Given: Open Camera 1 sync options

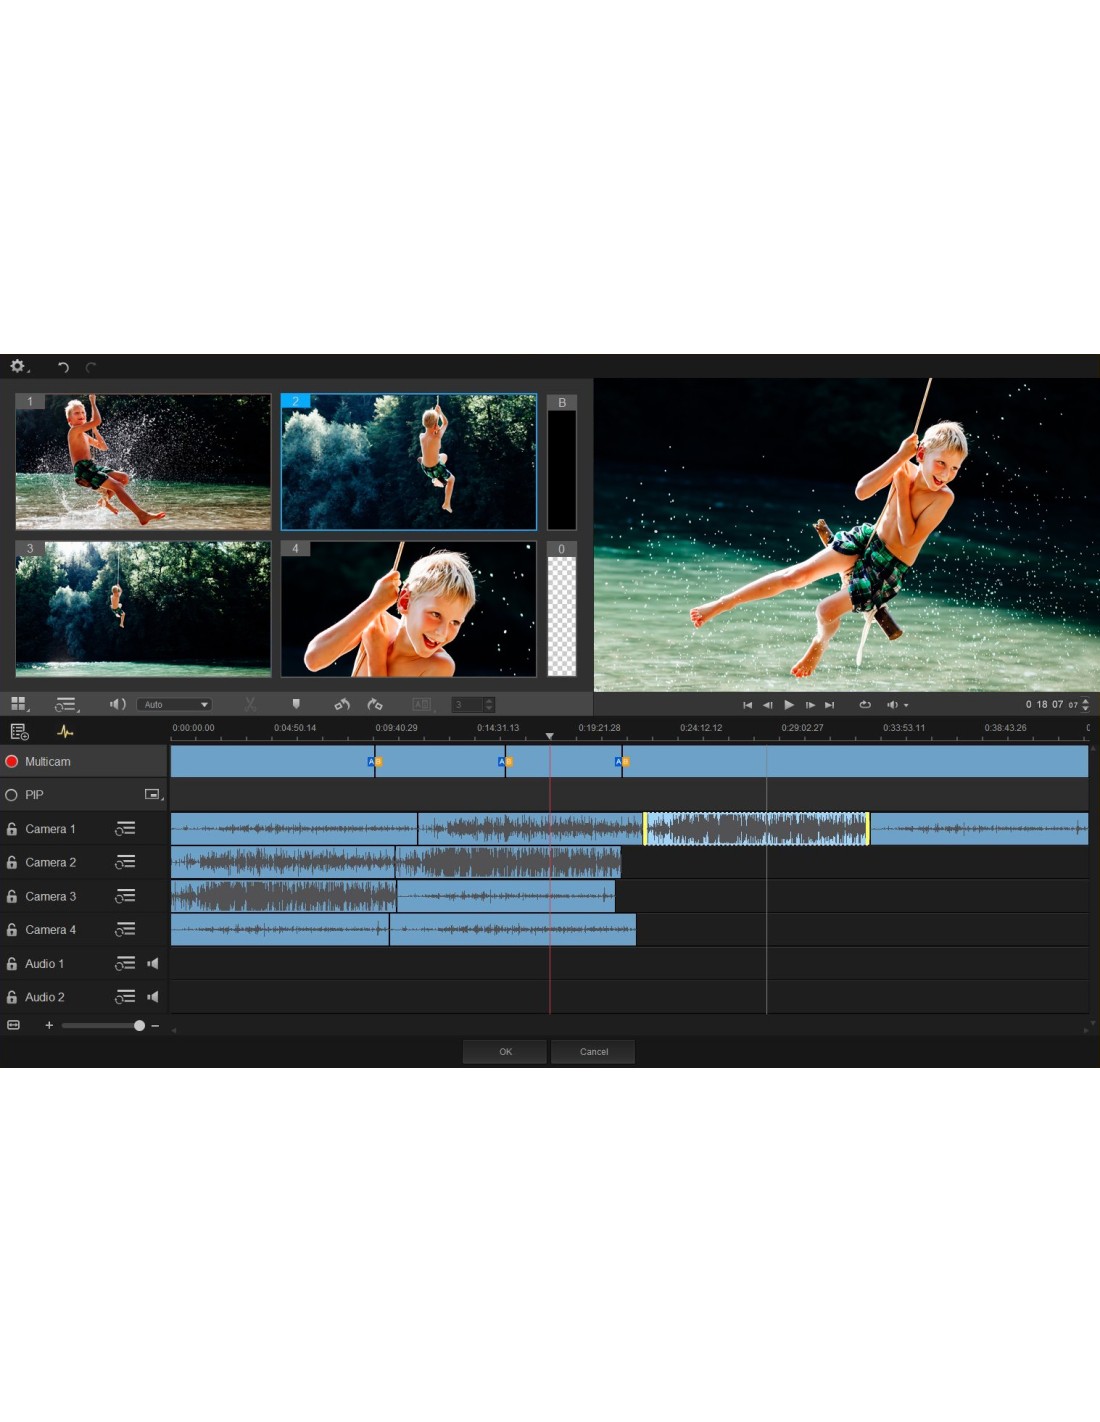Looking at the screenshot, I should click(x=125, y=829).
